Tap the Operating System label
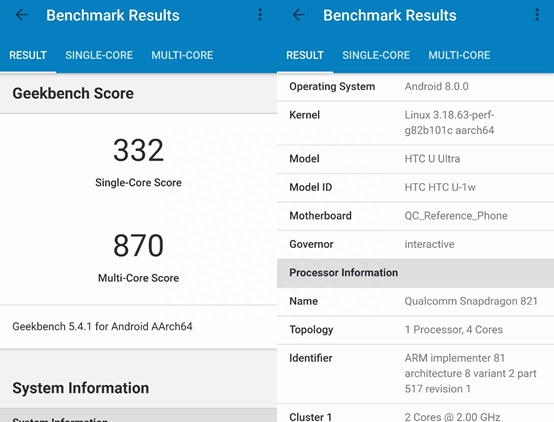 click(x=332, y=87)
